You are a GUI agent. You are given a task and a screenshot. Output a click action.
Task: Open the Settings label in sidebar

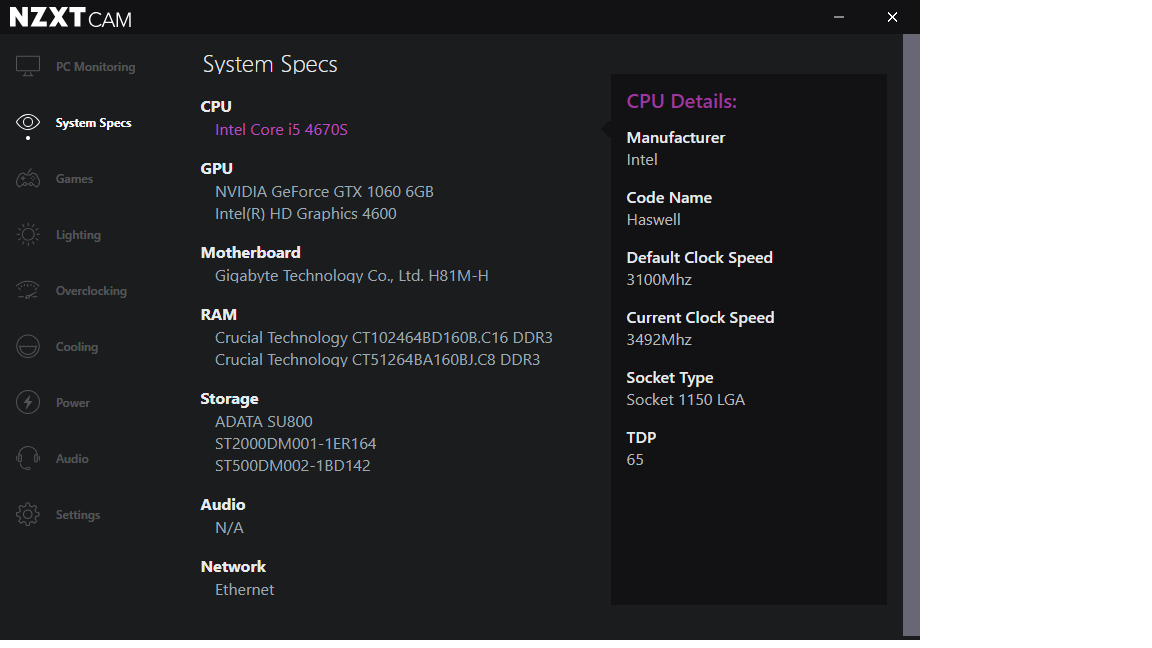click(x=78, y=515)
